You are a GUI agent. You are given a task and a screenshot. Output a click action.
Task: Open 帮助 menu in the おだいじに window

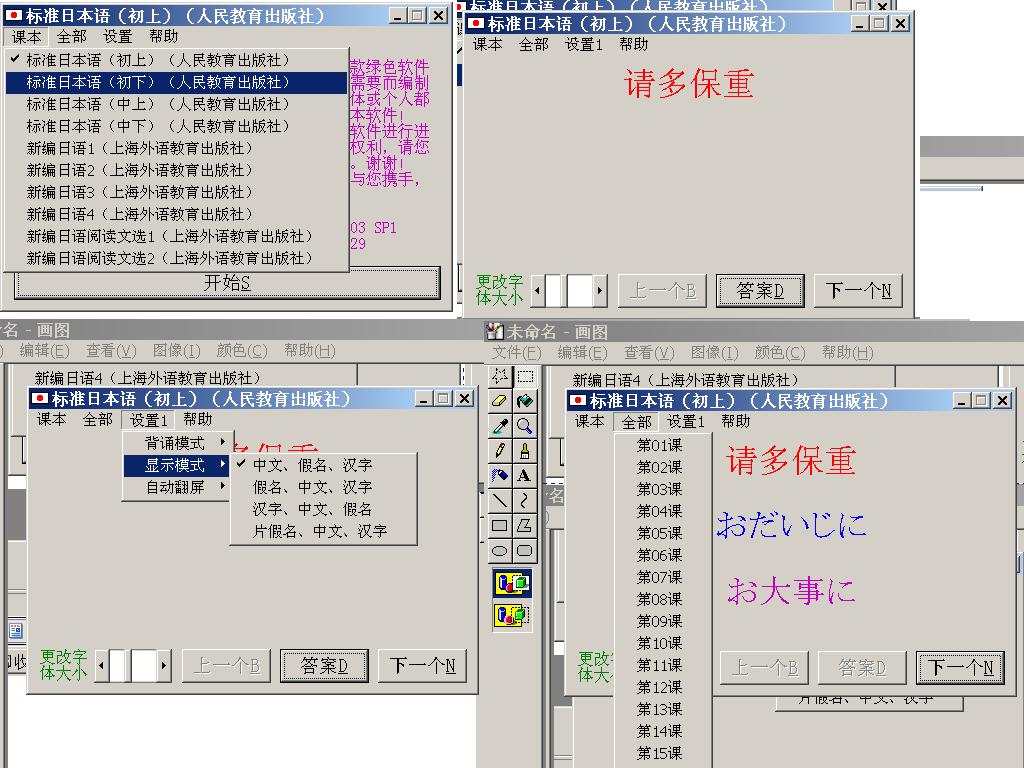[735, 422]
